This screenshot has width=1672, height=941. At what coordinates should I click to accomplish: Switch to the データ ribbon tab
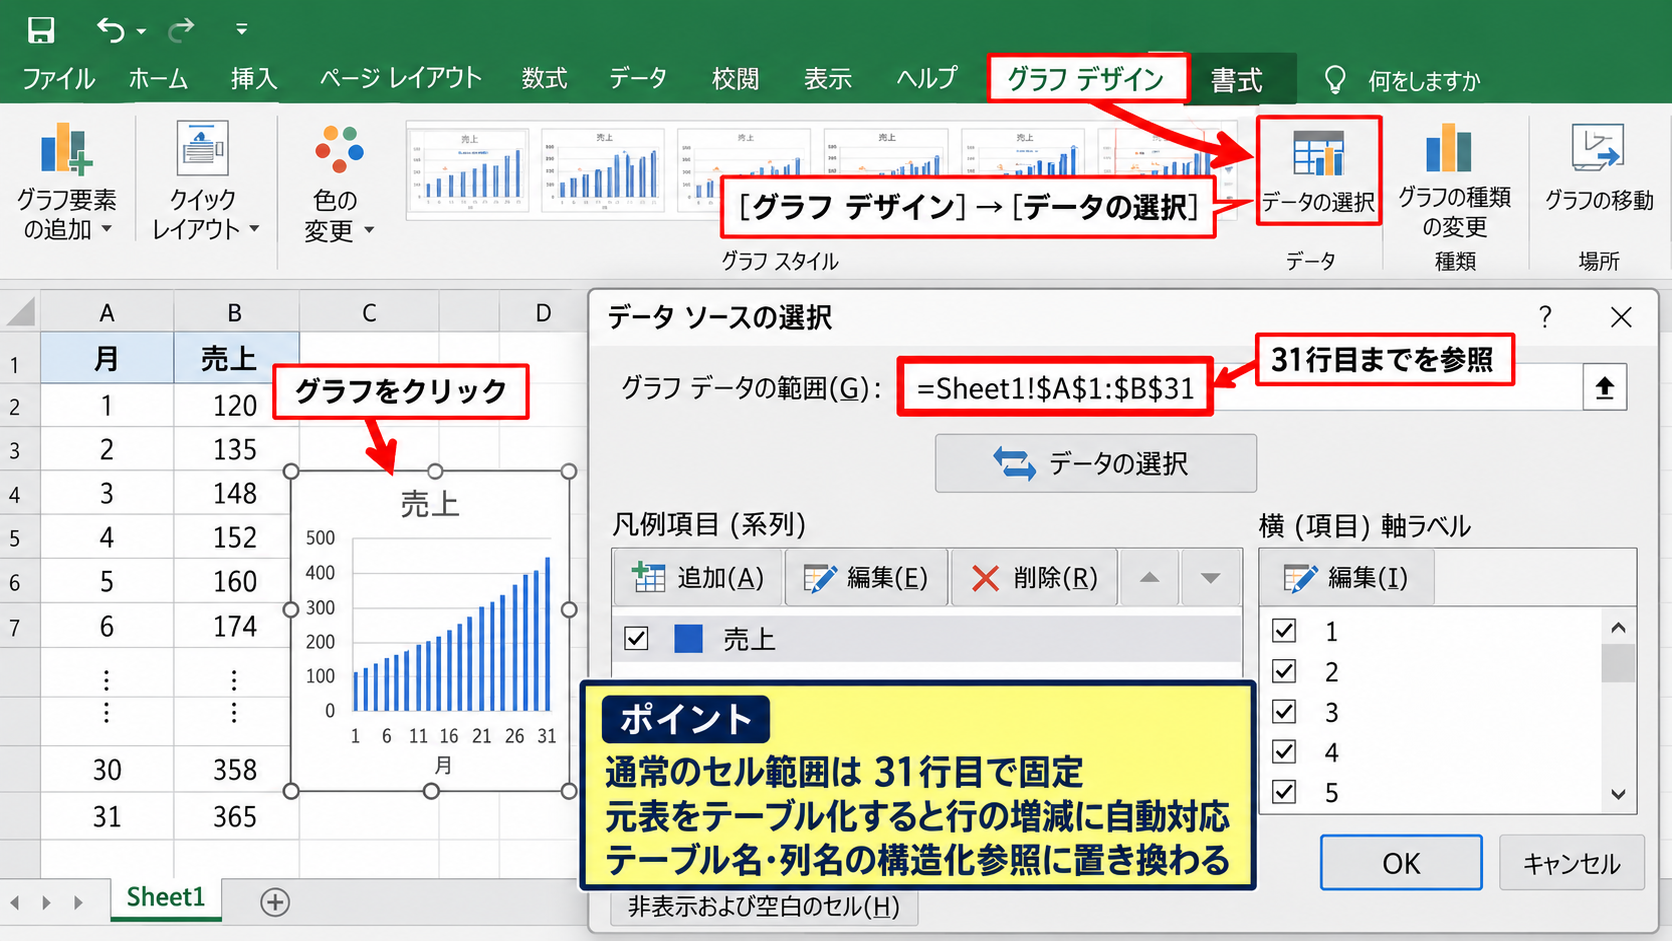coord(638,79)
